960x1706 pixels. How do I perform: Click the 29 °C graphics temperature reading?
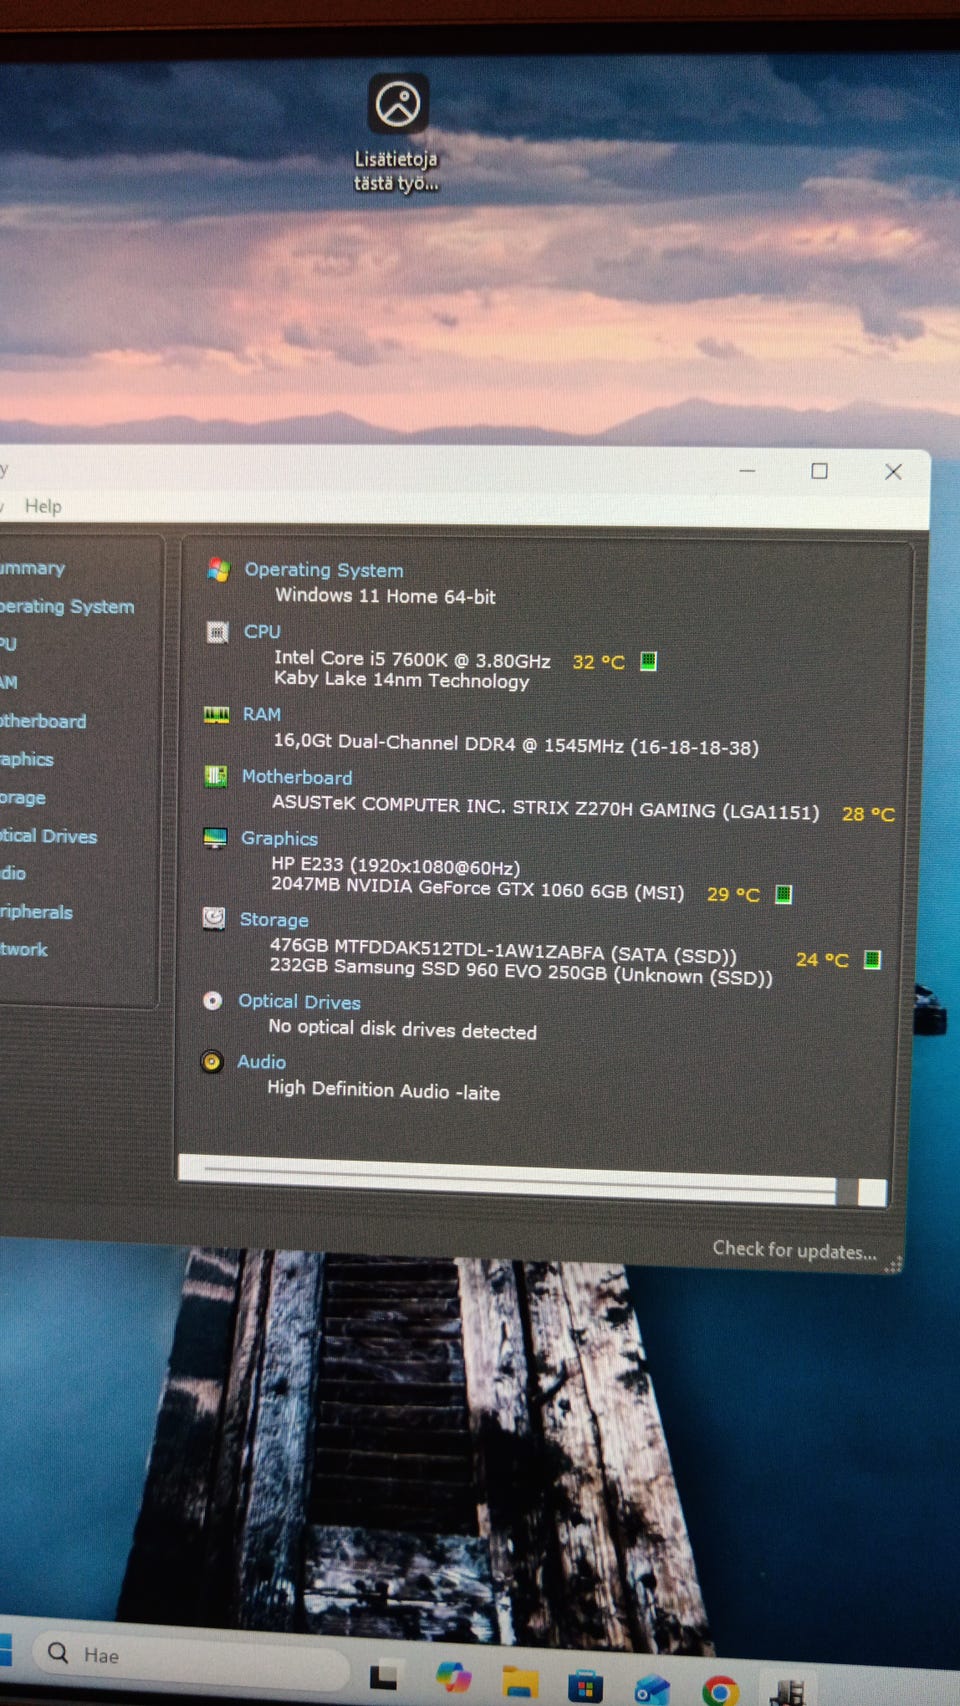click(x=733, y=894)
